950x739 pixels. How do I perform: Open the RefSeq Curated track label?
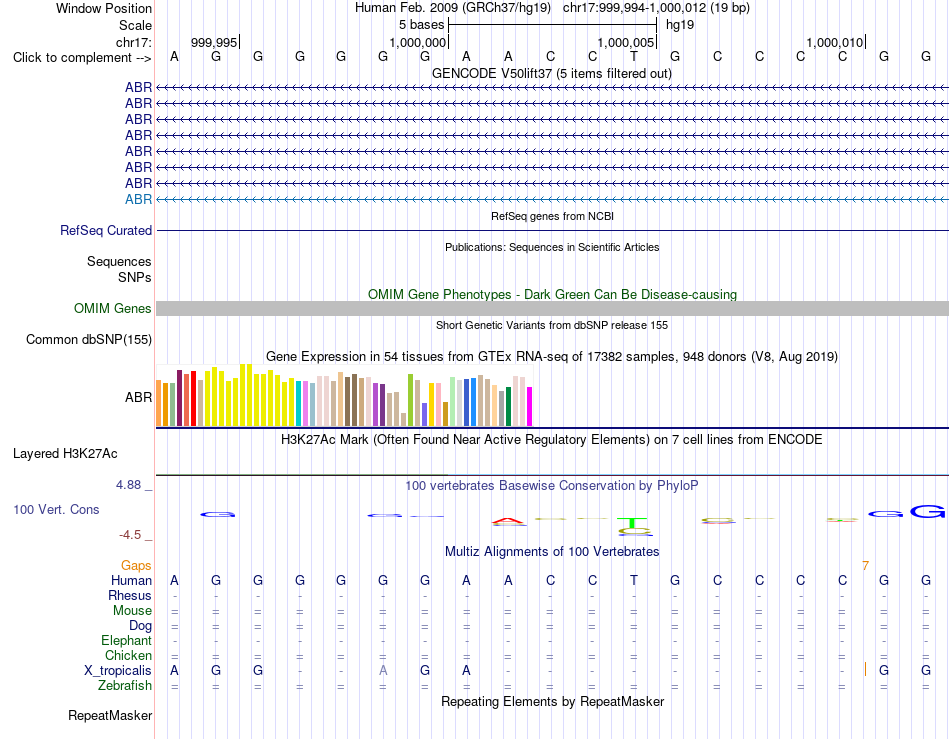106,231
